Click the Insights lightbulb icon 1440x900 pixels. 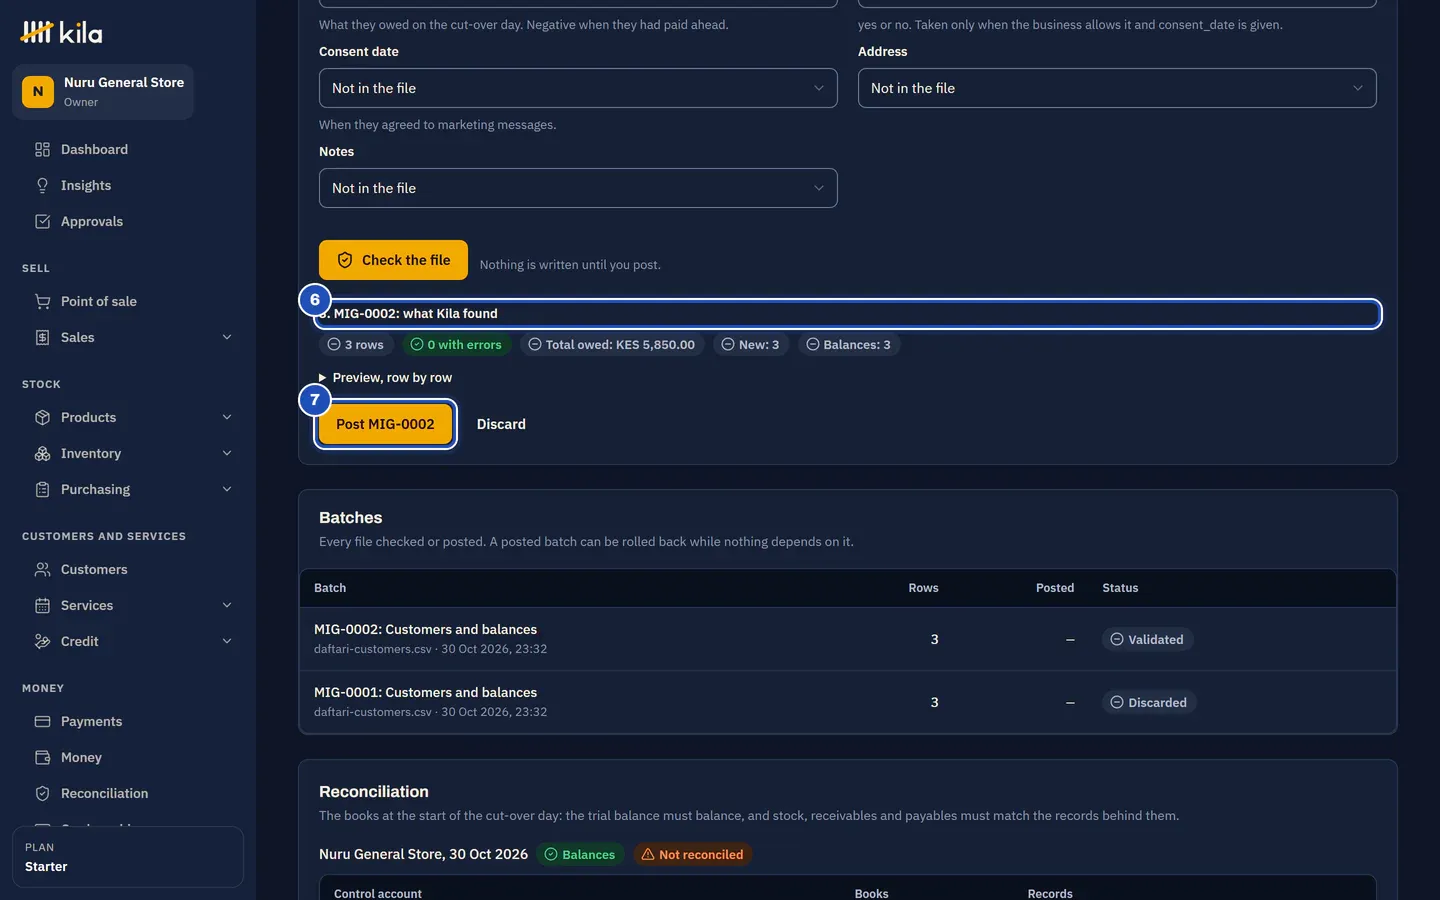click(42, 185)
